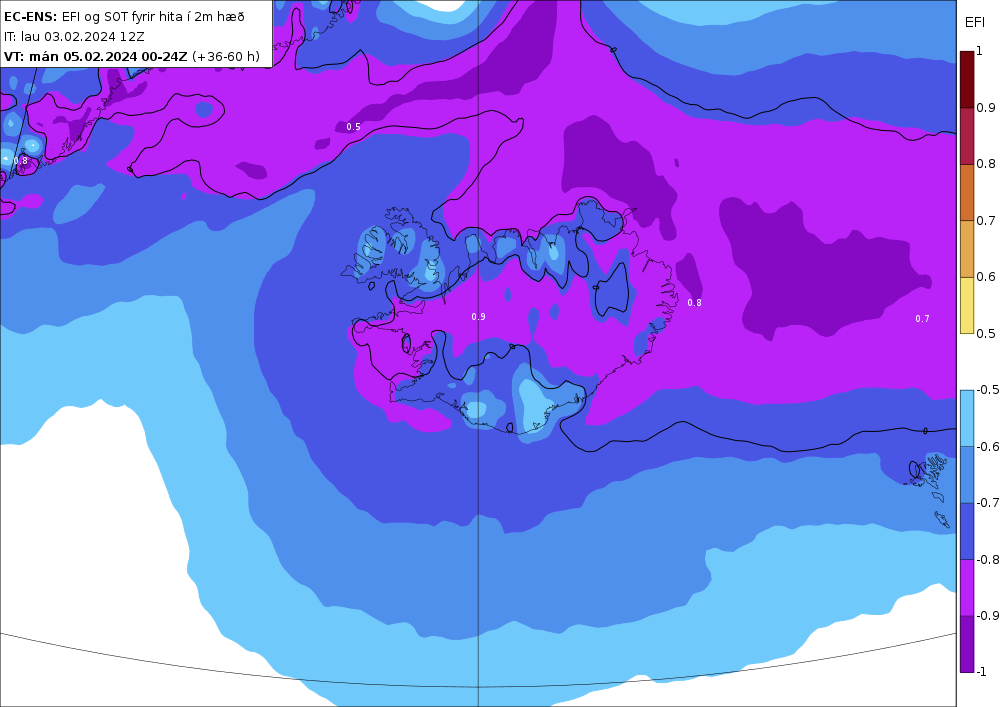The height and width of the screenshot is (707, 1000).
Task: Click the legend value 1 at top
Action: 980,51
